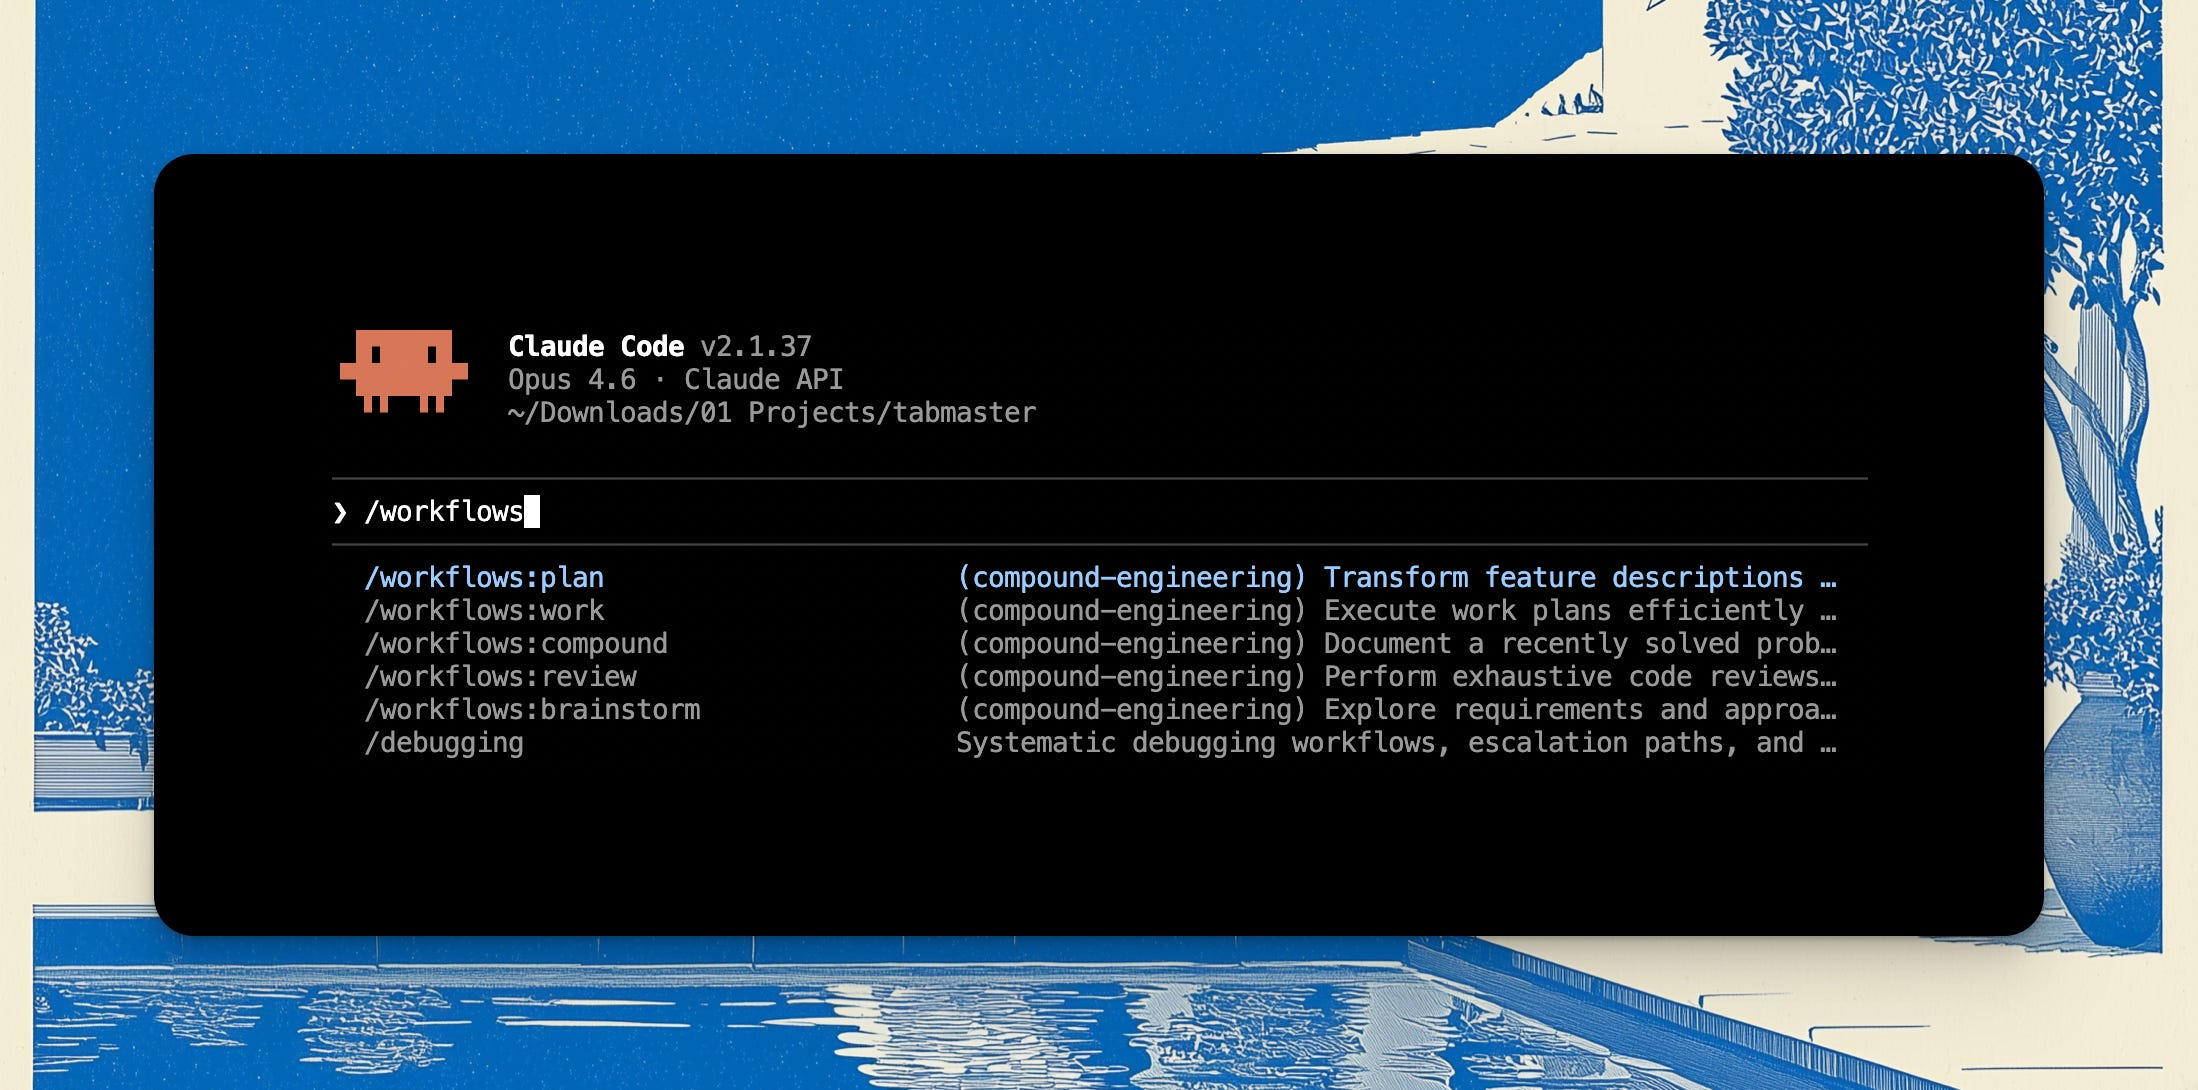The image size is (2198, 1090).
Task: Click the Opus 4.6 model label
Action: 571,380
